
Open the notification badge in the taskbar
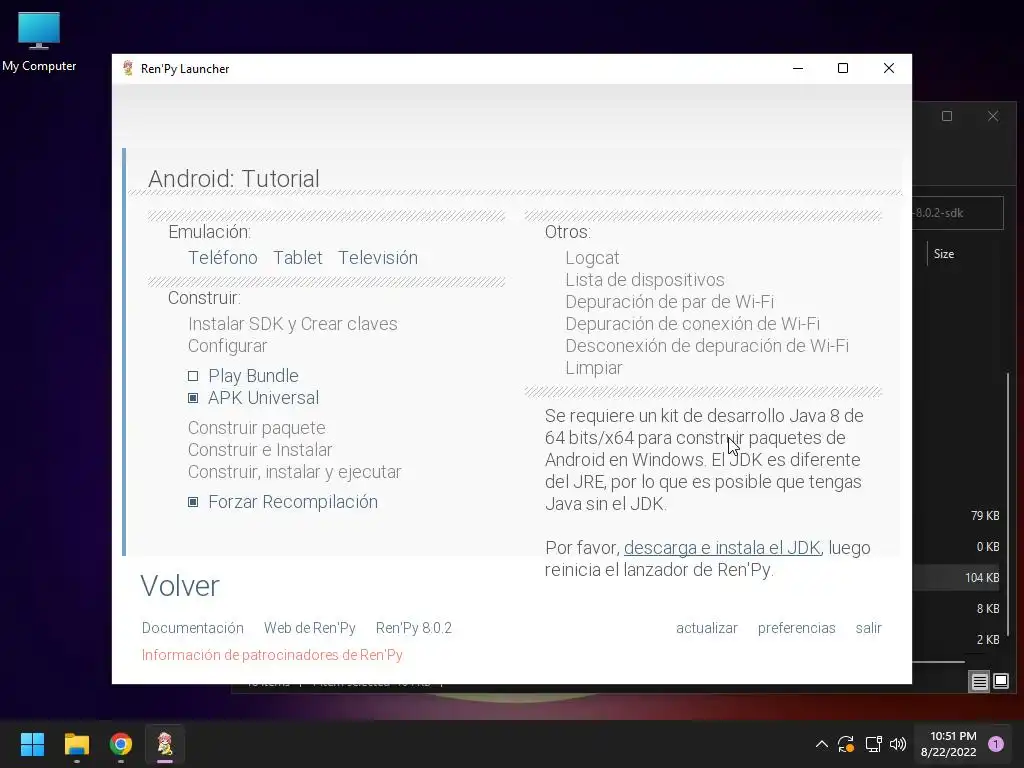(x=996, y=744)
